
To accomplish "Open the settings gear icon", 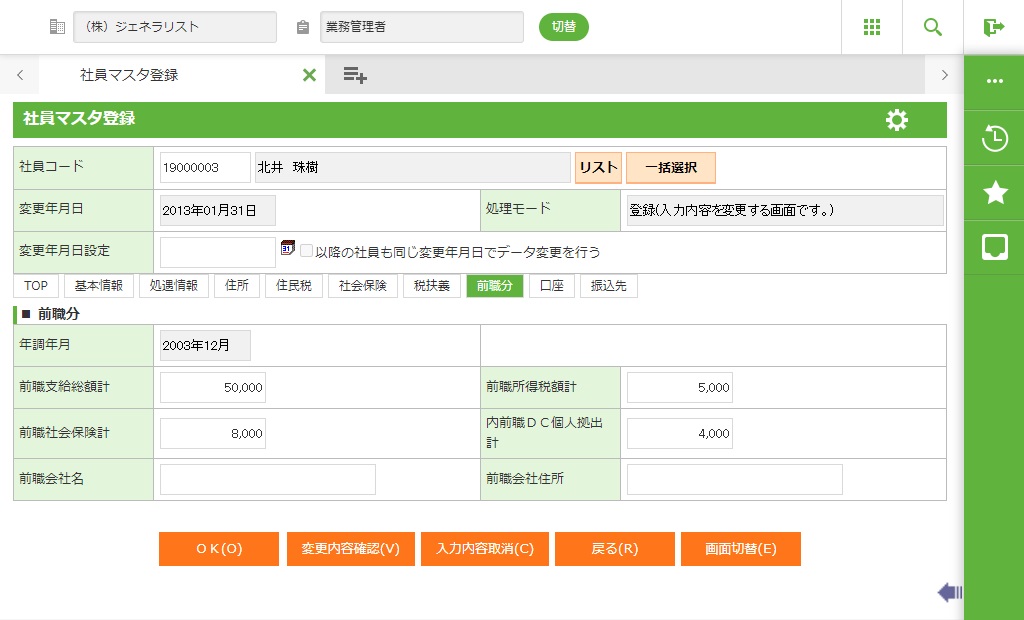I will (897, 120).
